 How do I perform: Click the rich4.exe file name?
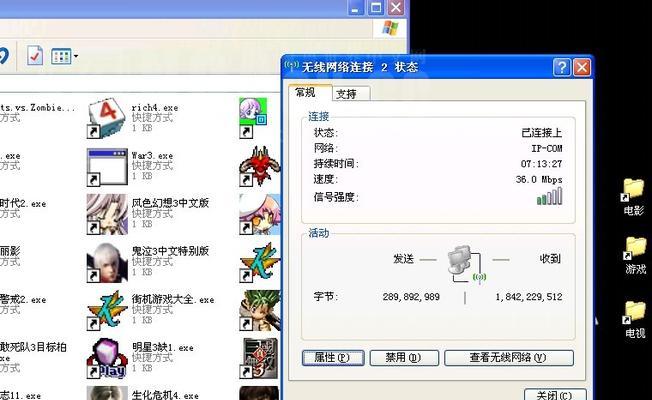155,108
